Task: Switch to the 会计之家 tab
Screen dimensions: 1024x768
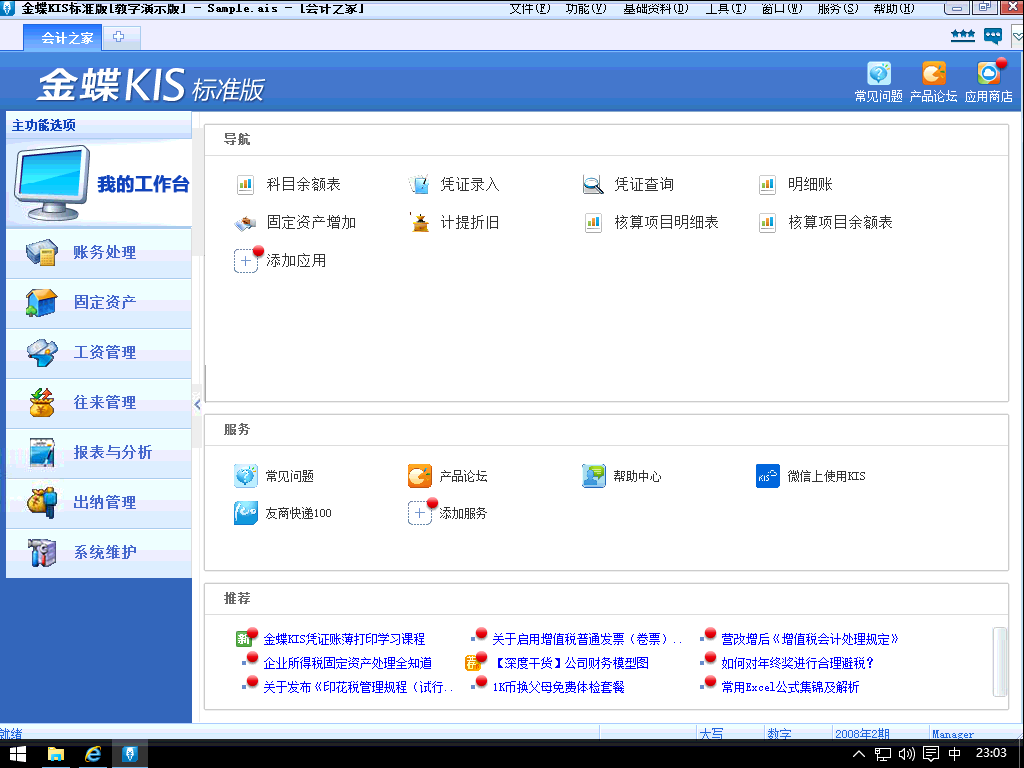Action: pyautogui.click(x=63, y=38)
